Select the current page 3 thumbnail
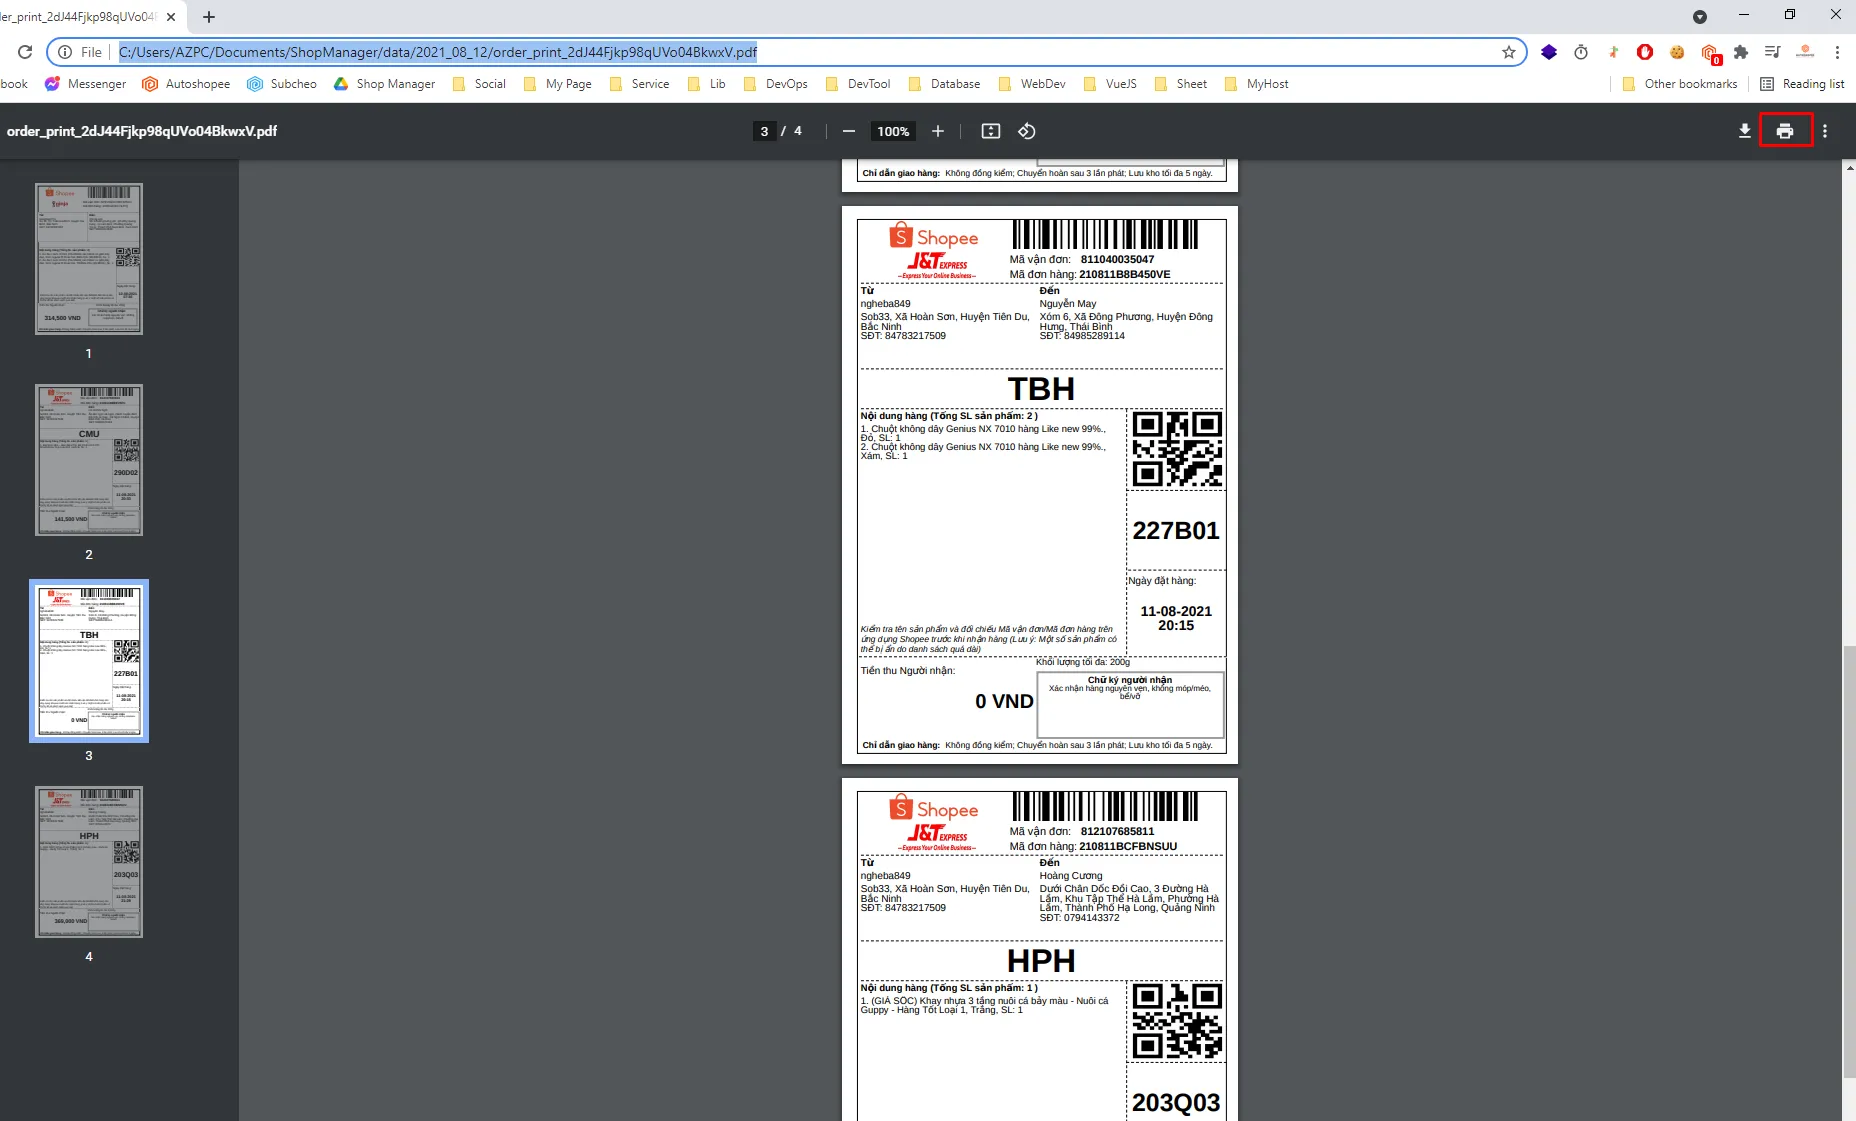Image resolution: width=1856 pixels, height=1121 pixels. 89,661
